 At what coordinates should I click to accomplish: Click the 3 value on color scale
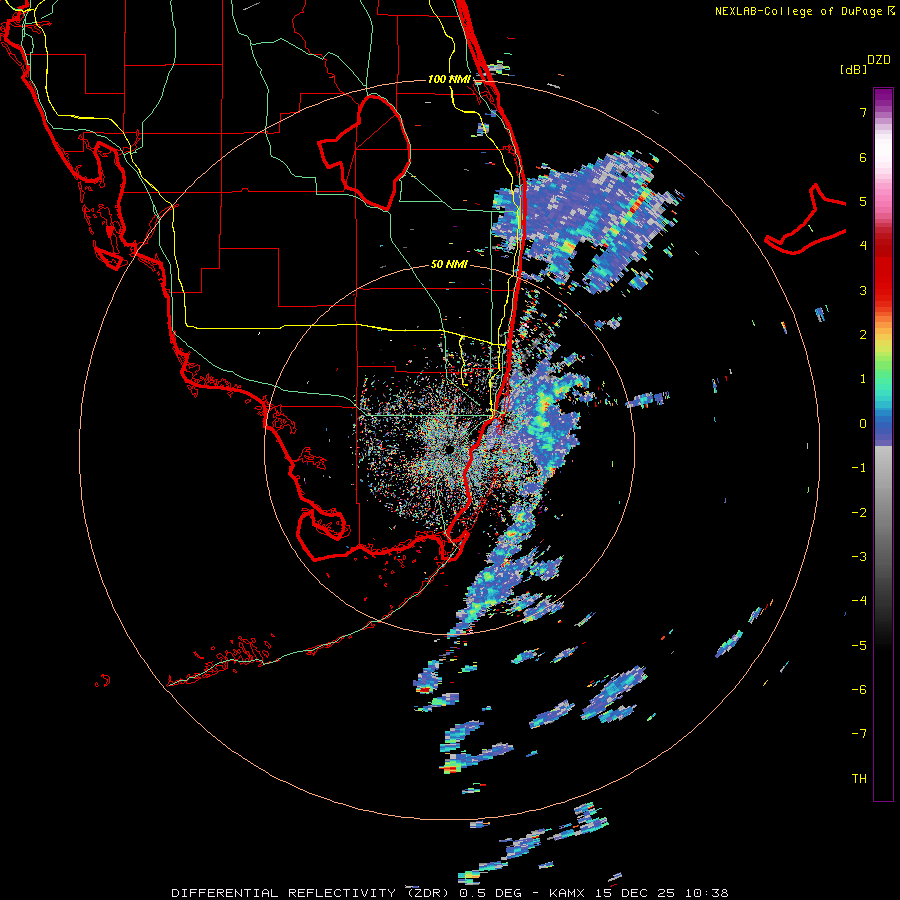coord(863,290)
